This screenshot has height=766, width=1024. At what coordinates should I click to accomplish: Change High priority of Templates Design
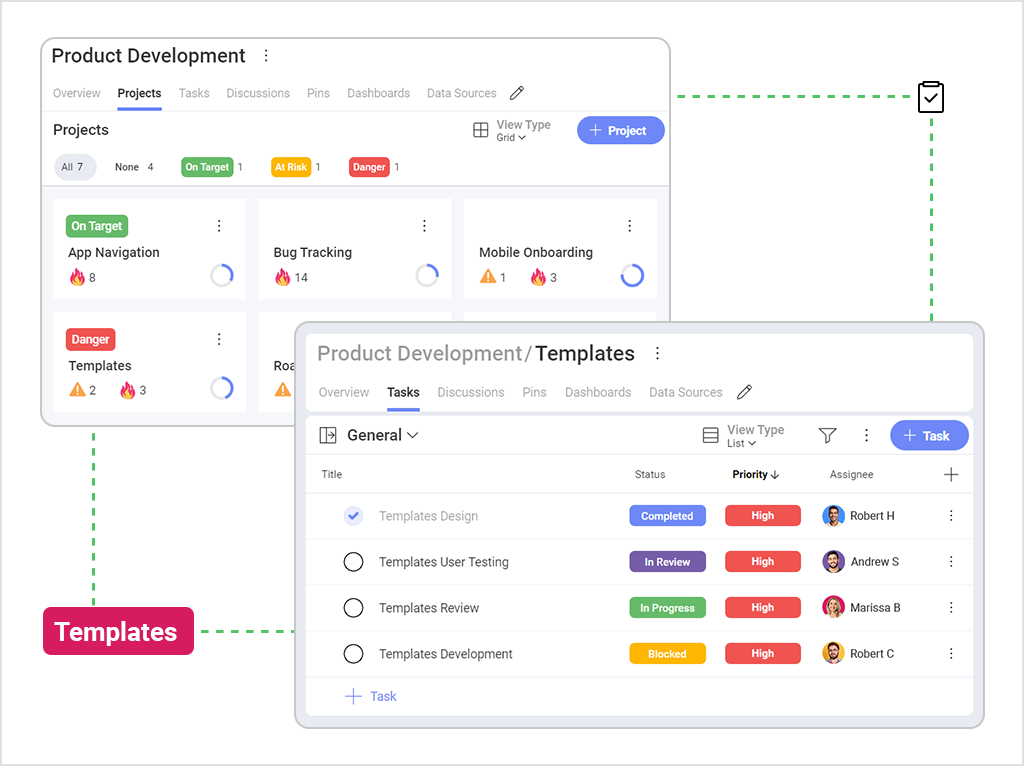763,516
